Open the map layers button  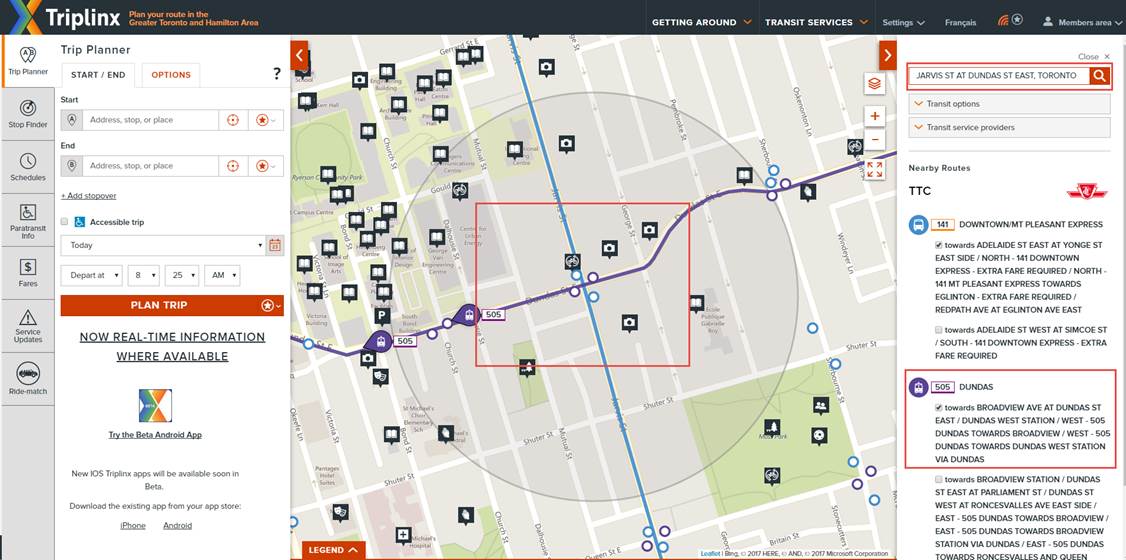coord(875,84)
